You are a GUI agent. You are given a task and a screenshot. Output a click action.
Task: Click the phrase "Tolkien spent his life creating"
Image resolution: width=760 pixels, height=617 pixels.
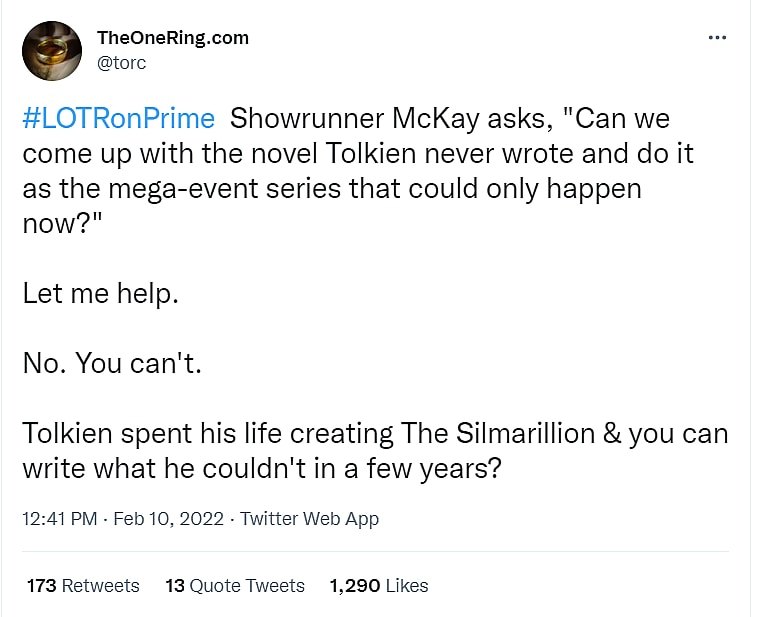coord(208,434)
